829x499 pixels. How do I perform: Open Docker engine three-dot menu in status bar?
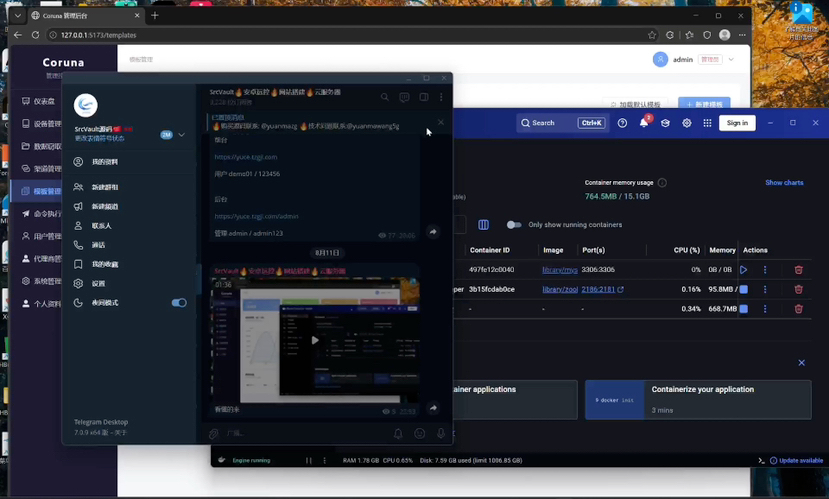point(325,460)
